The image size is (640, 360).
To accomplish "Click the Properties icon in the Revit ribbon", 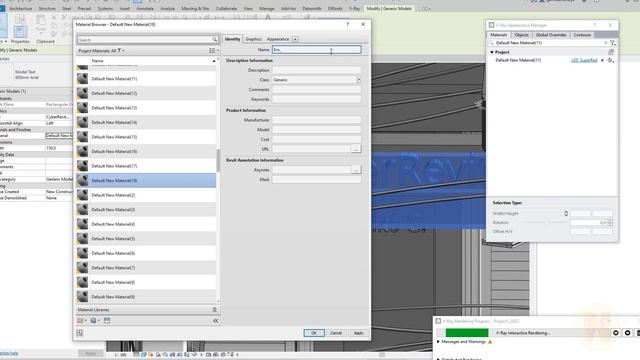I will pos(20,31).
